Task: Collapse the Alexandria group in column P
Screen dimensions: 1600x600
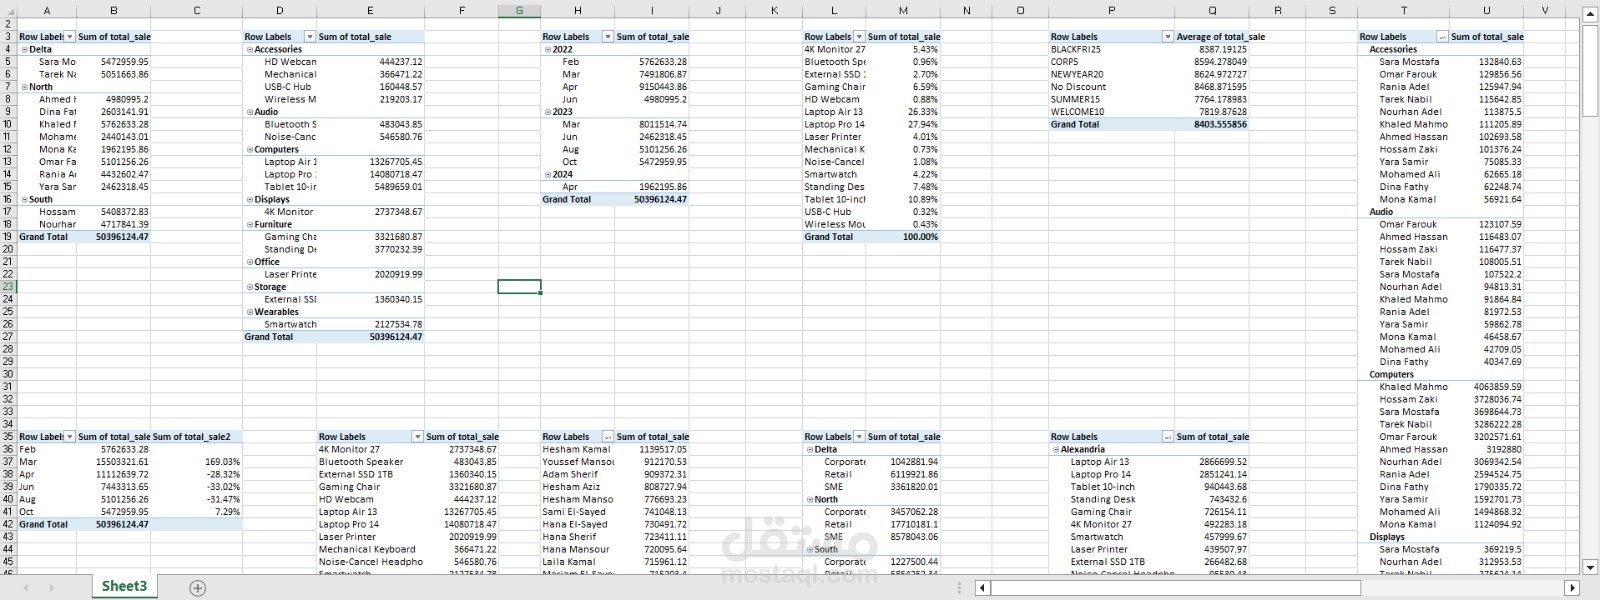Action: pos(1056,449)
